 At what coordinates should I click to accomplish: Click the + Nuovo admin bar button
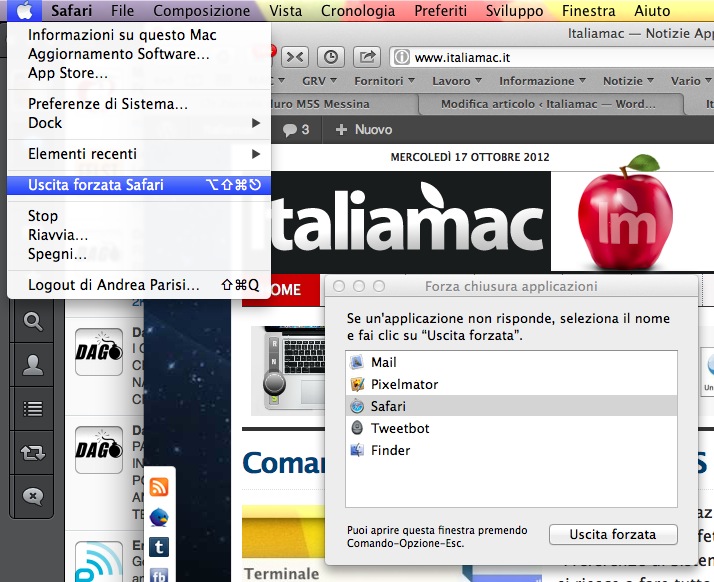click(x=363, y=130)
